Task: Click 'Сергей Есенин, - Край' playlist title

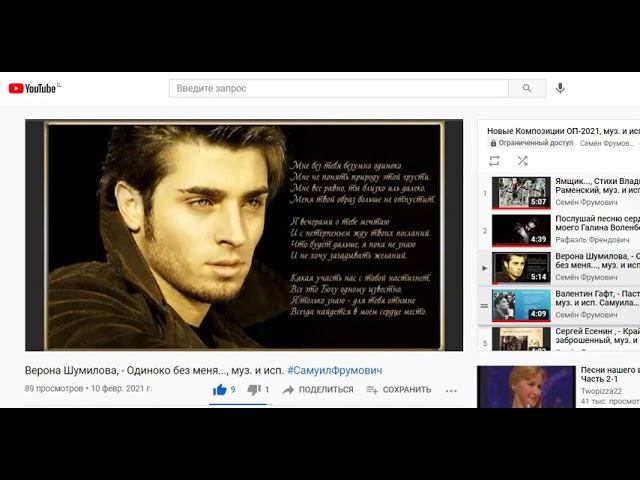Action: (598, 336)
